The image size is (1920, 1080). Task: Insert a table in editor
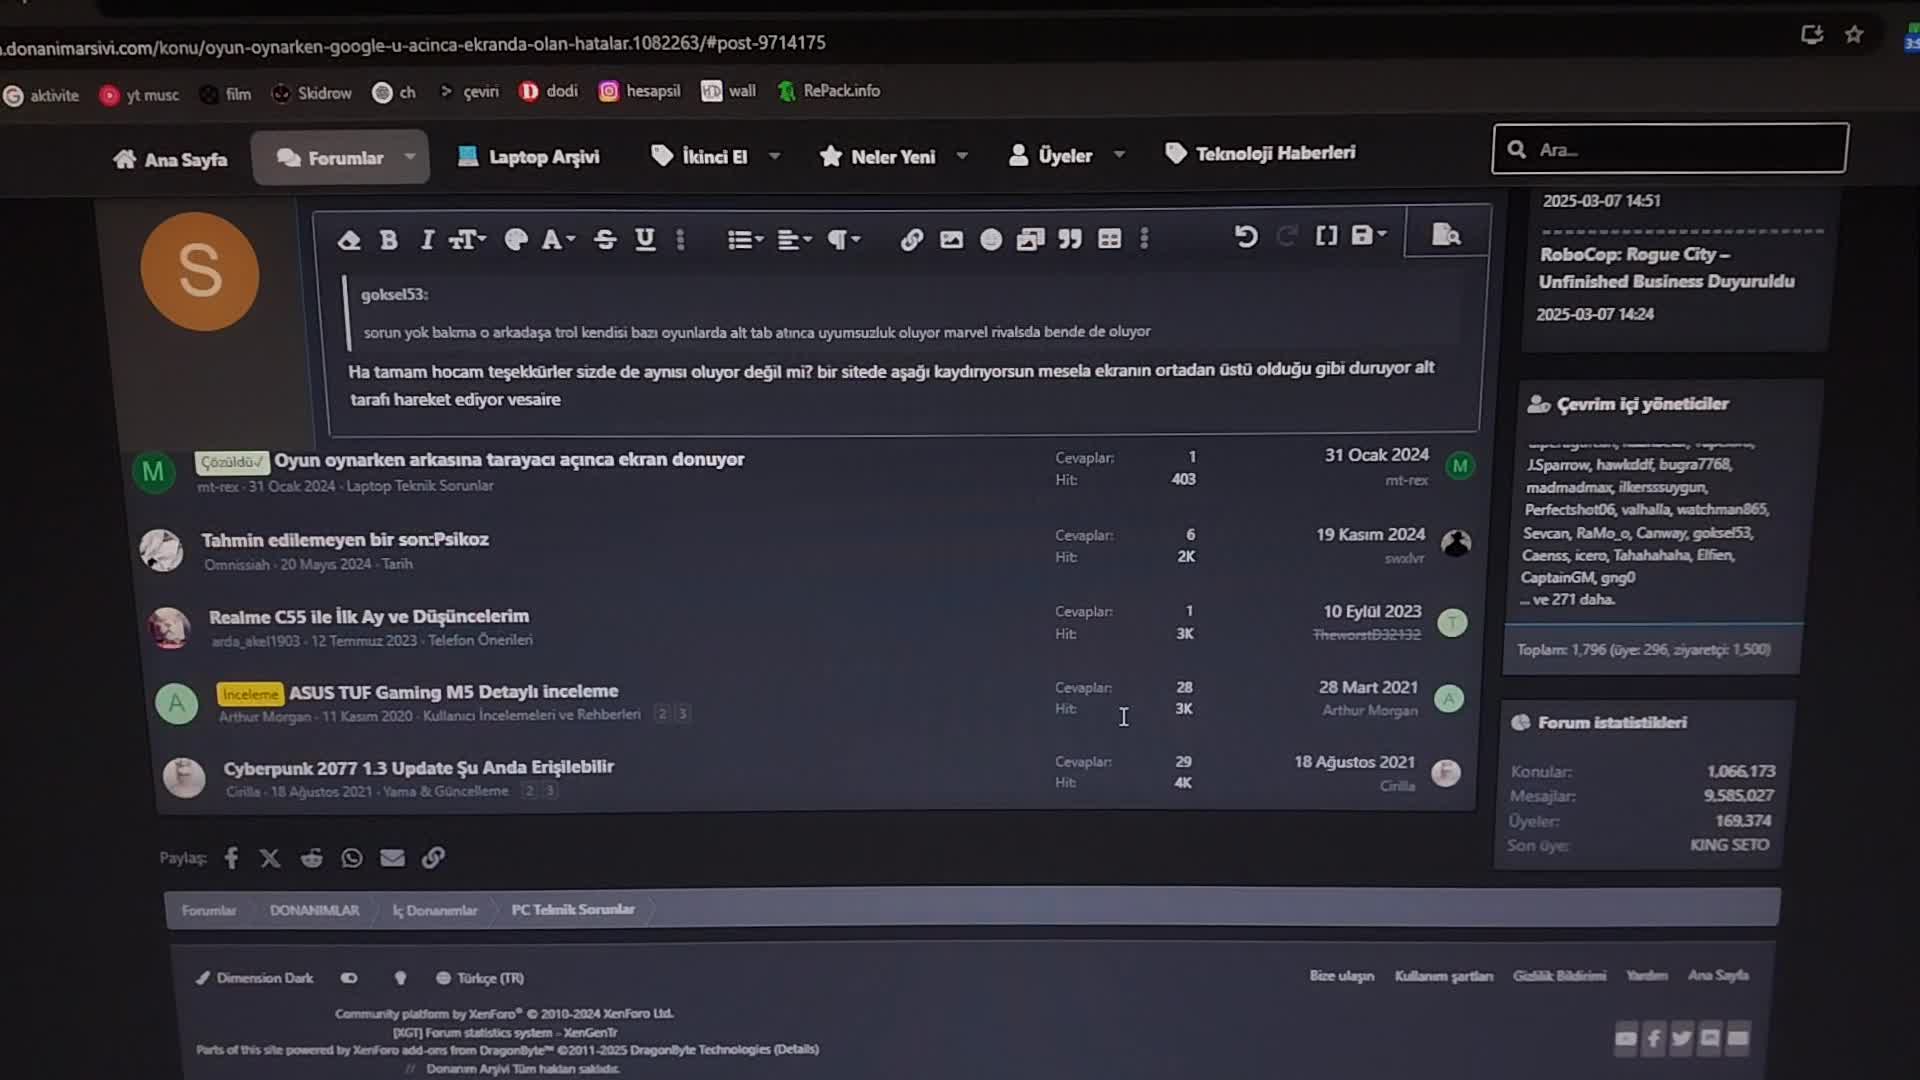(1109, 239)
